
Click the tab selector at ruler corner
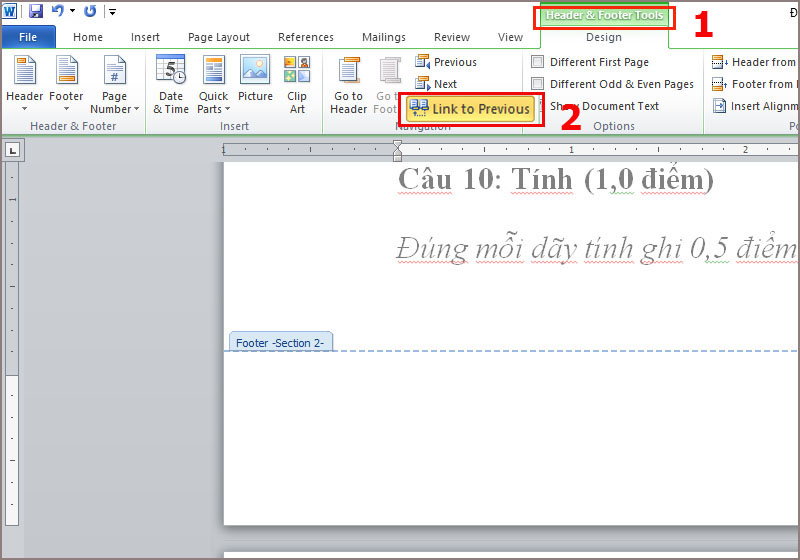(x=12, y=150)
